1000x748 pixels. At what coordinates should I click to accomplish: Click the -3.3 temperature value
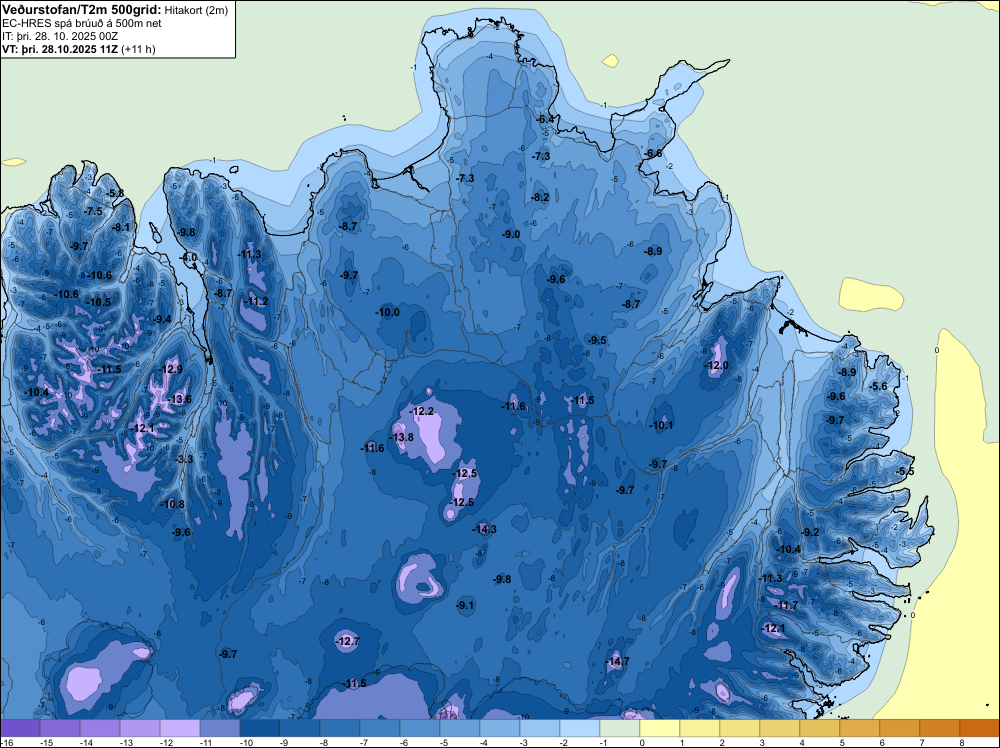point(184,459)
